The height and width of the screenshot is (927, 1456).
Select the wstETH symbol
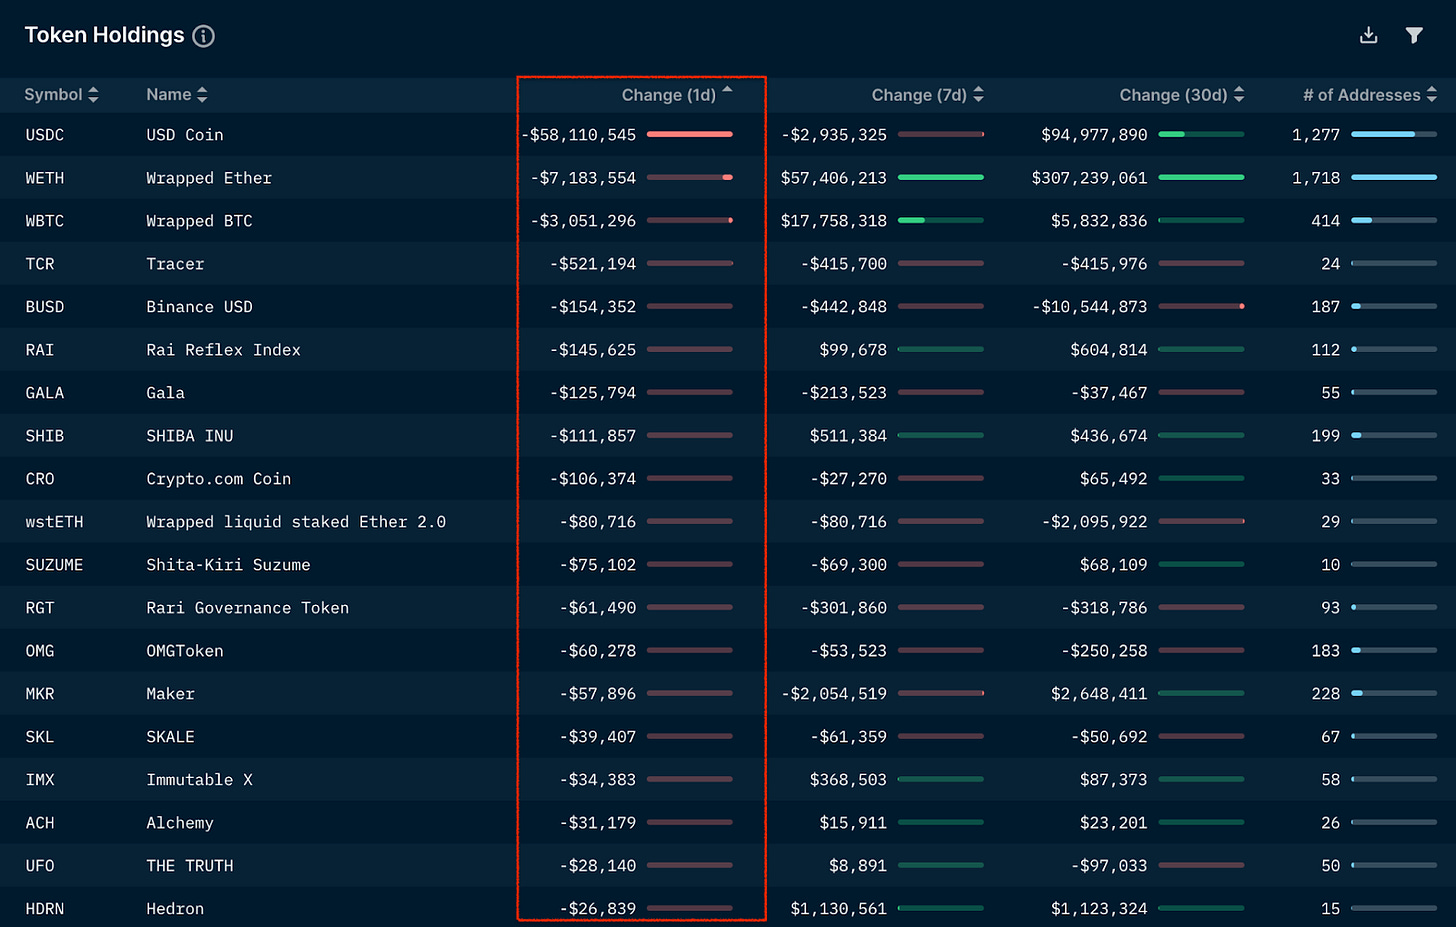tap(55, 522)
